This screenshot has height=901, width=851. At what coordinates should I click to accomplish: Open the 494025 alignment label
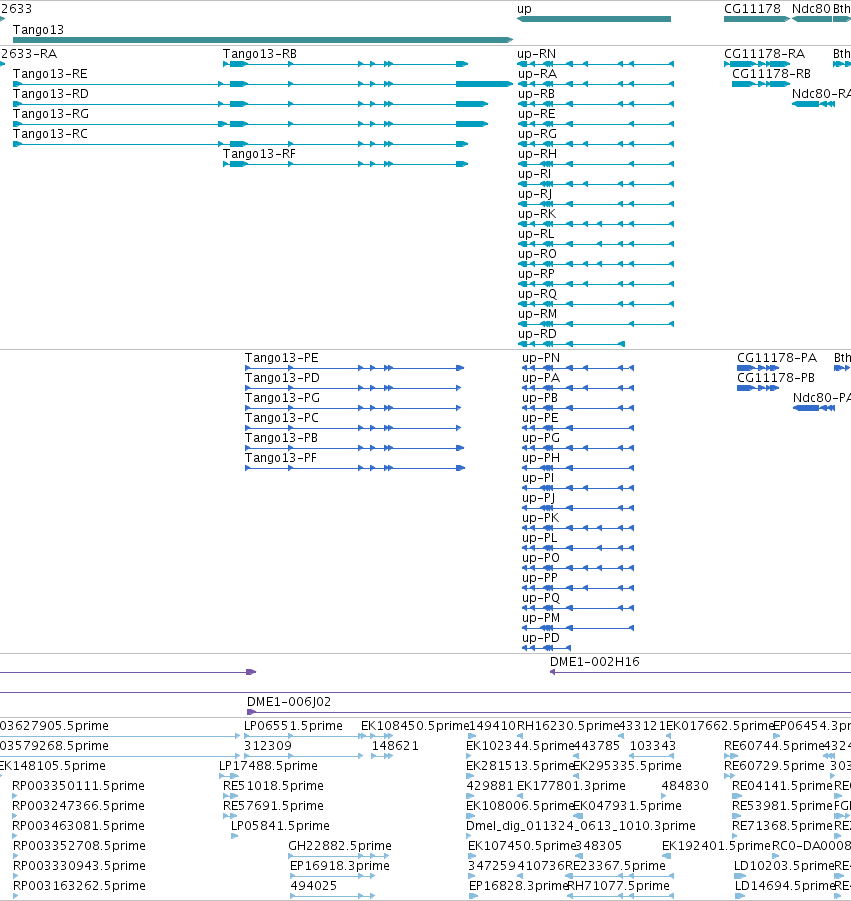click(313, 885)
